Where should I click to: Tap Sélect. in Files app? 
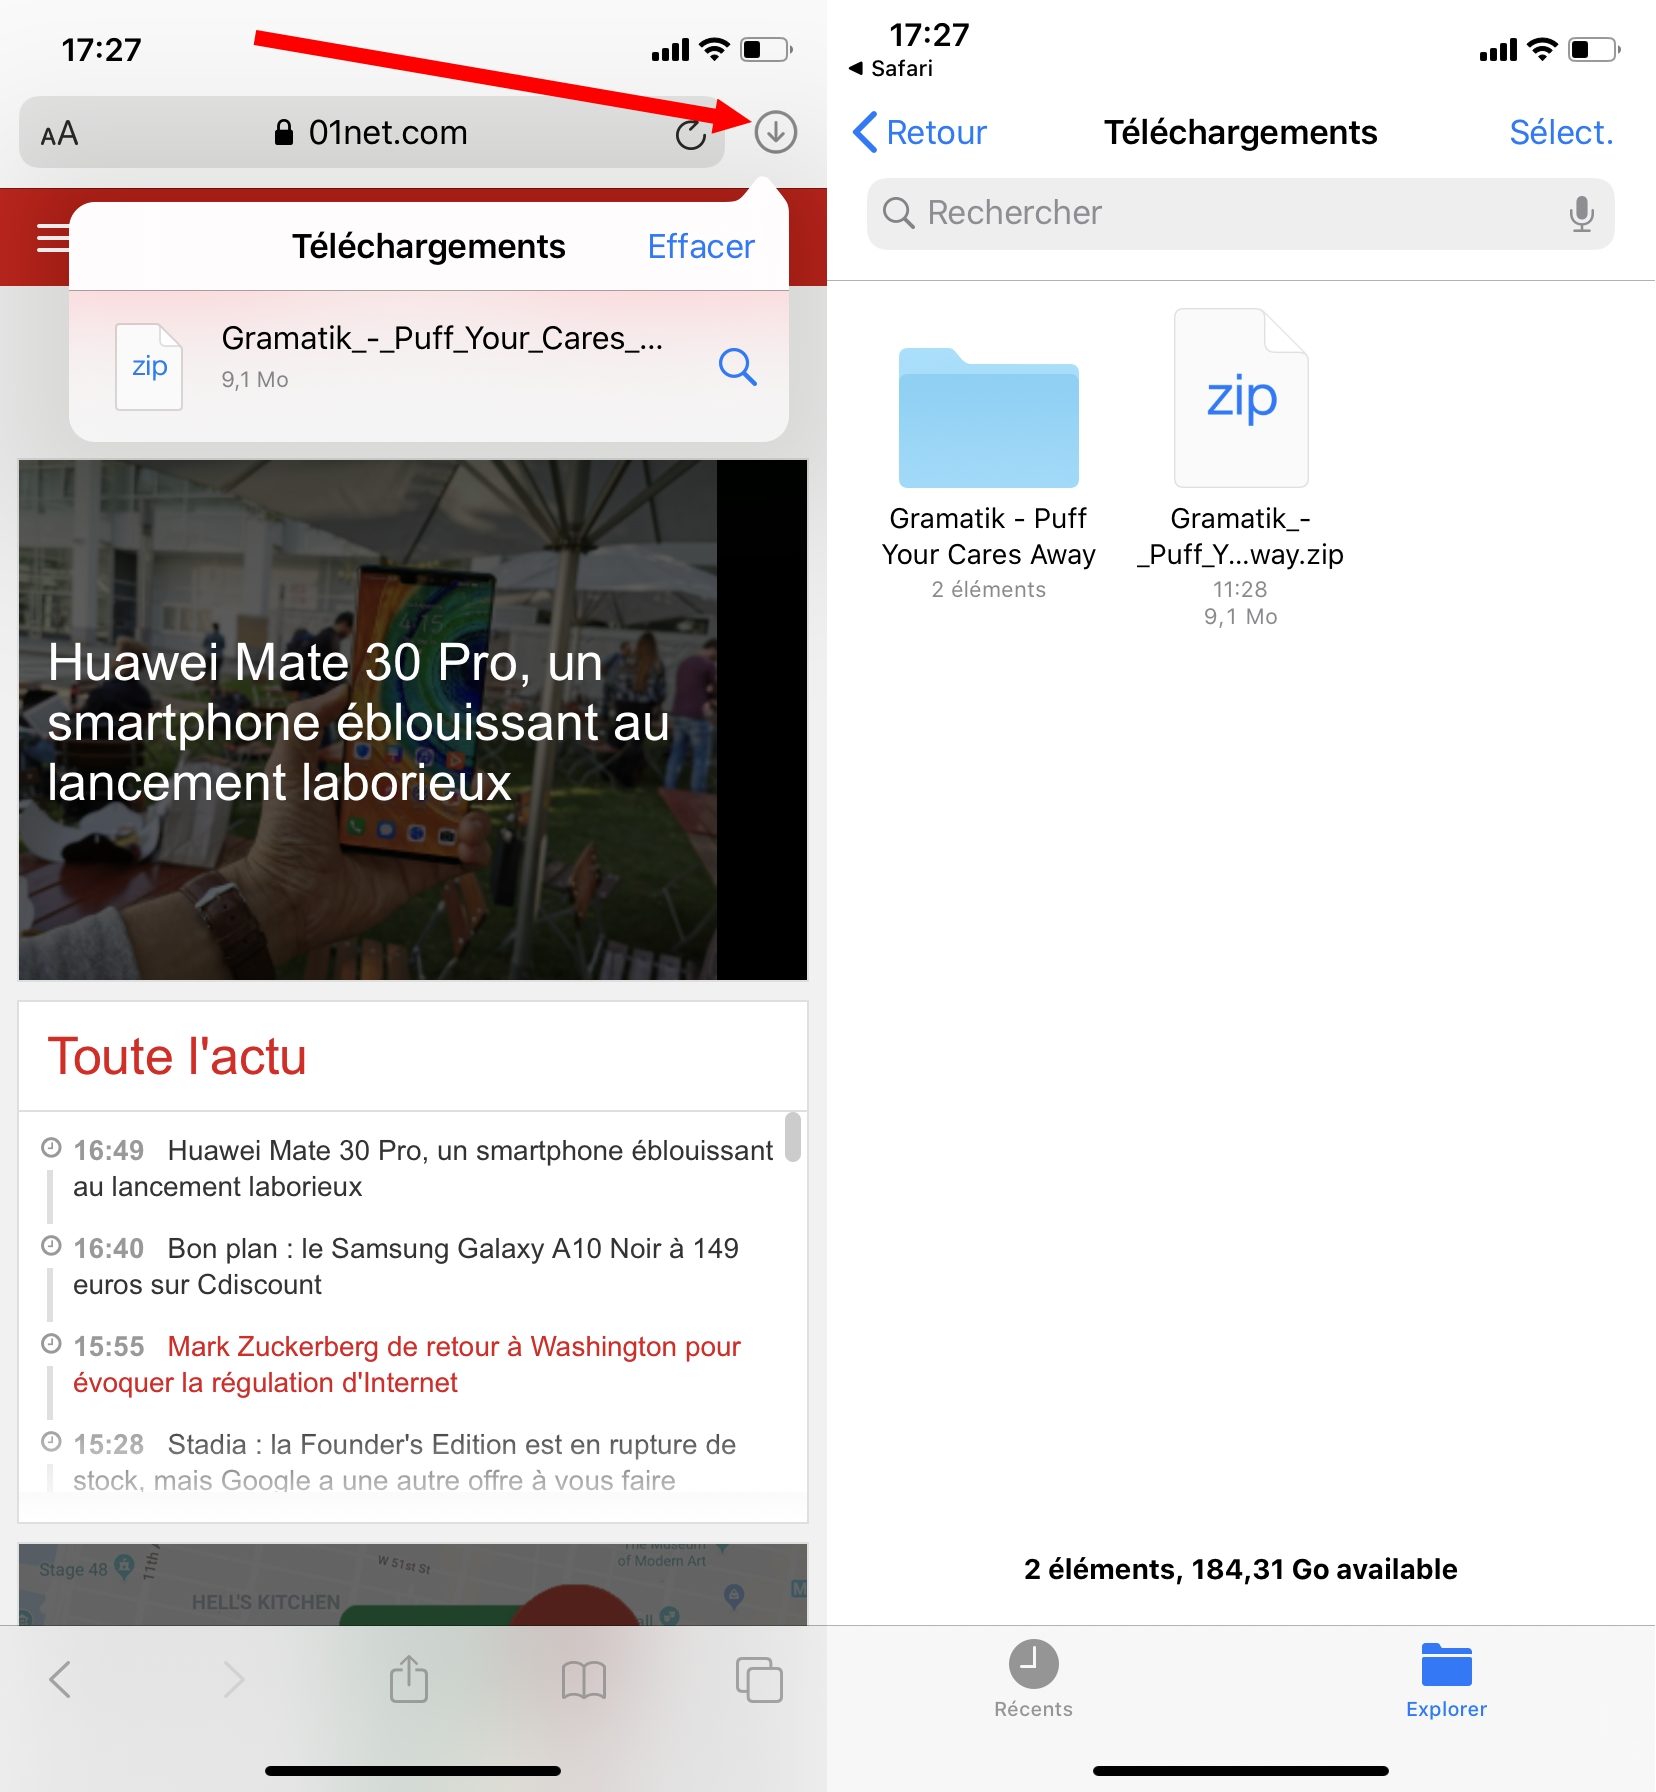click(x=1561, y=132)
